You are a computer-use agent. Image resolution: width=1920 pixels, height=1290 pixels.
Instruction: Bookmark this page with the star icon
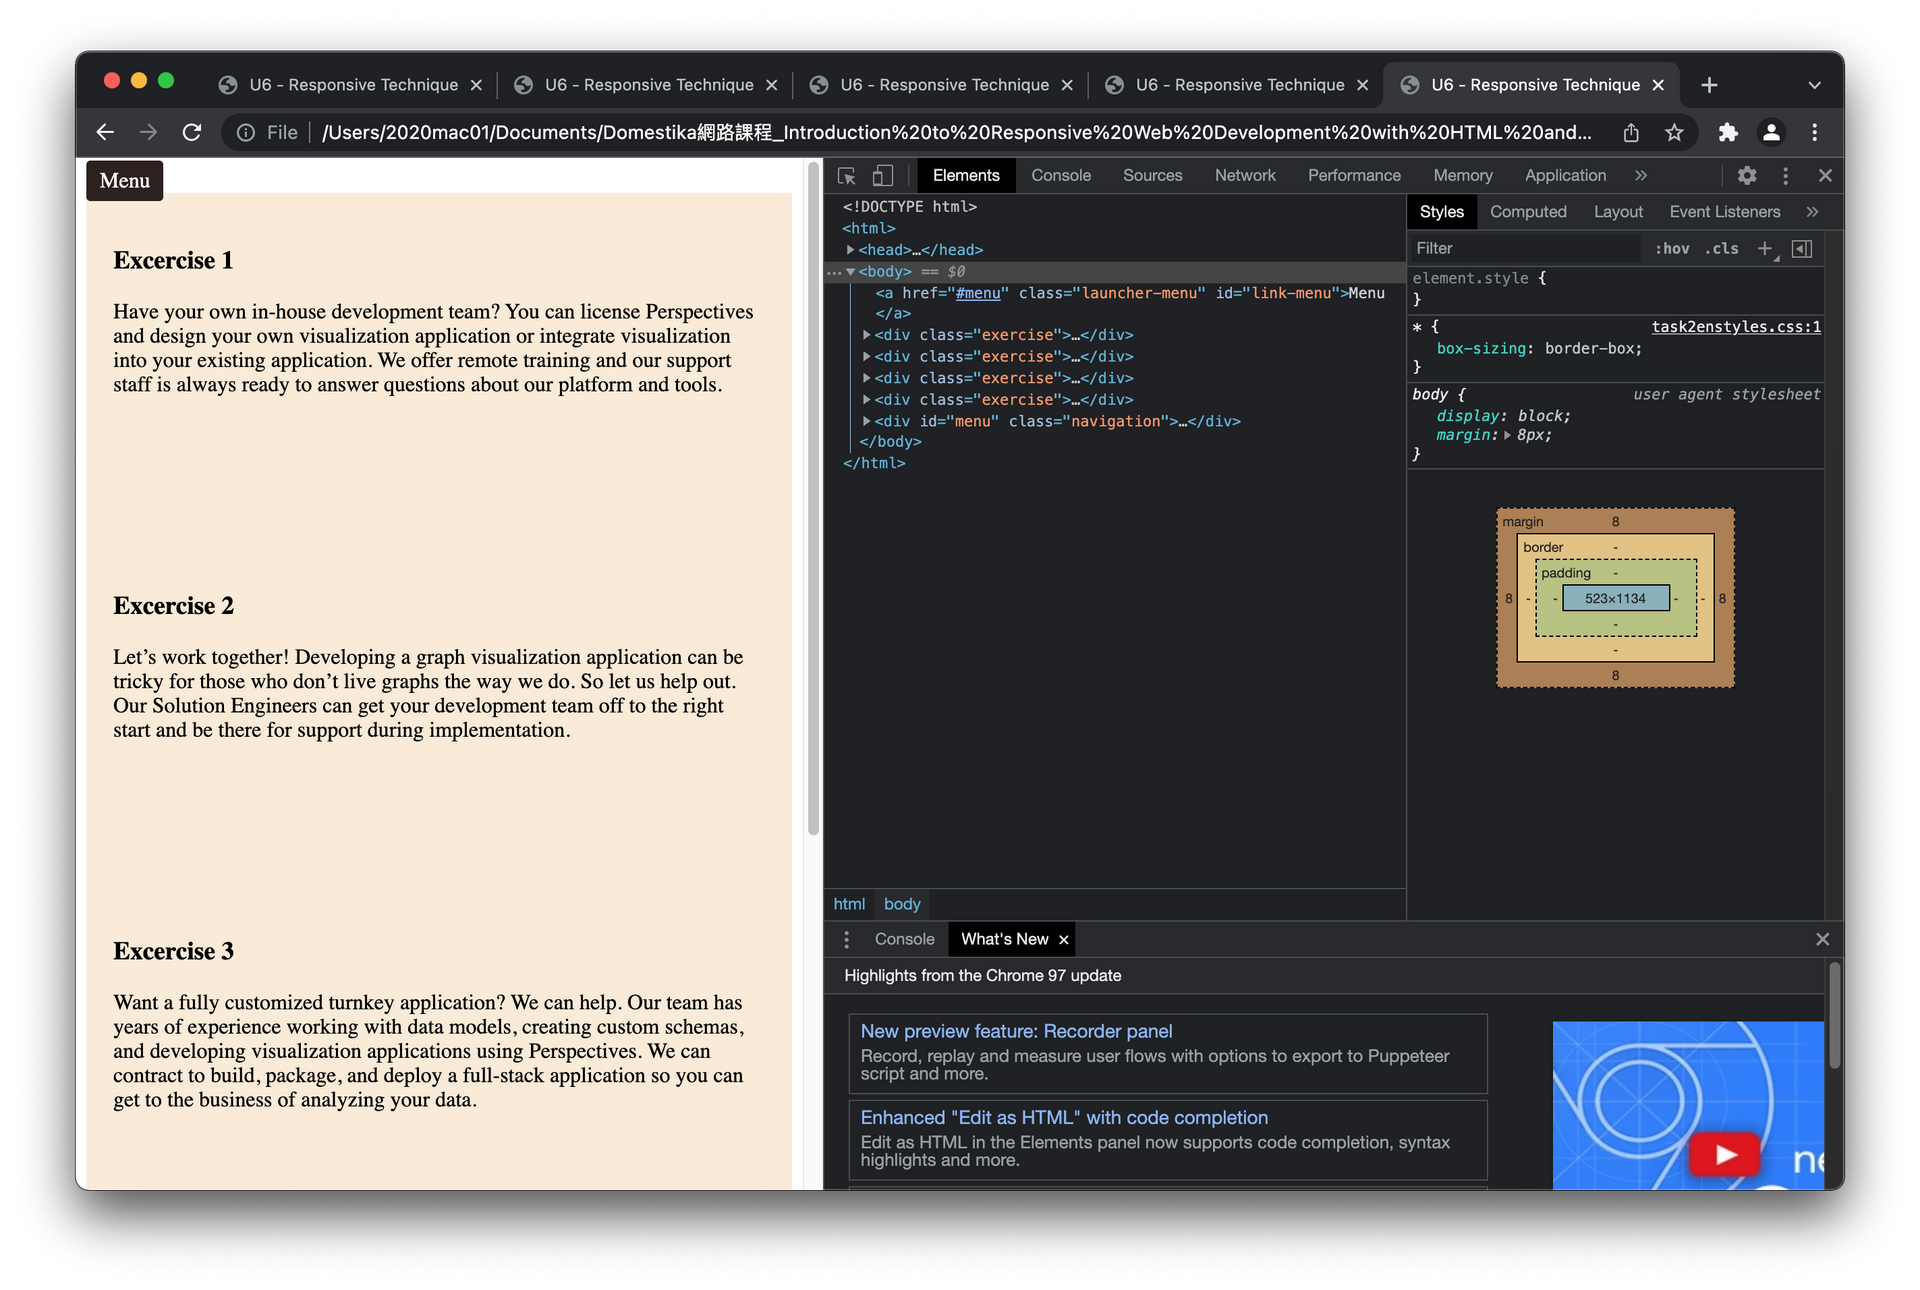coord(1674,132)
